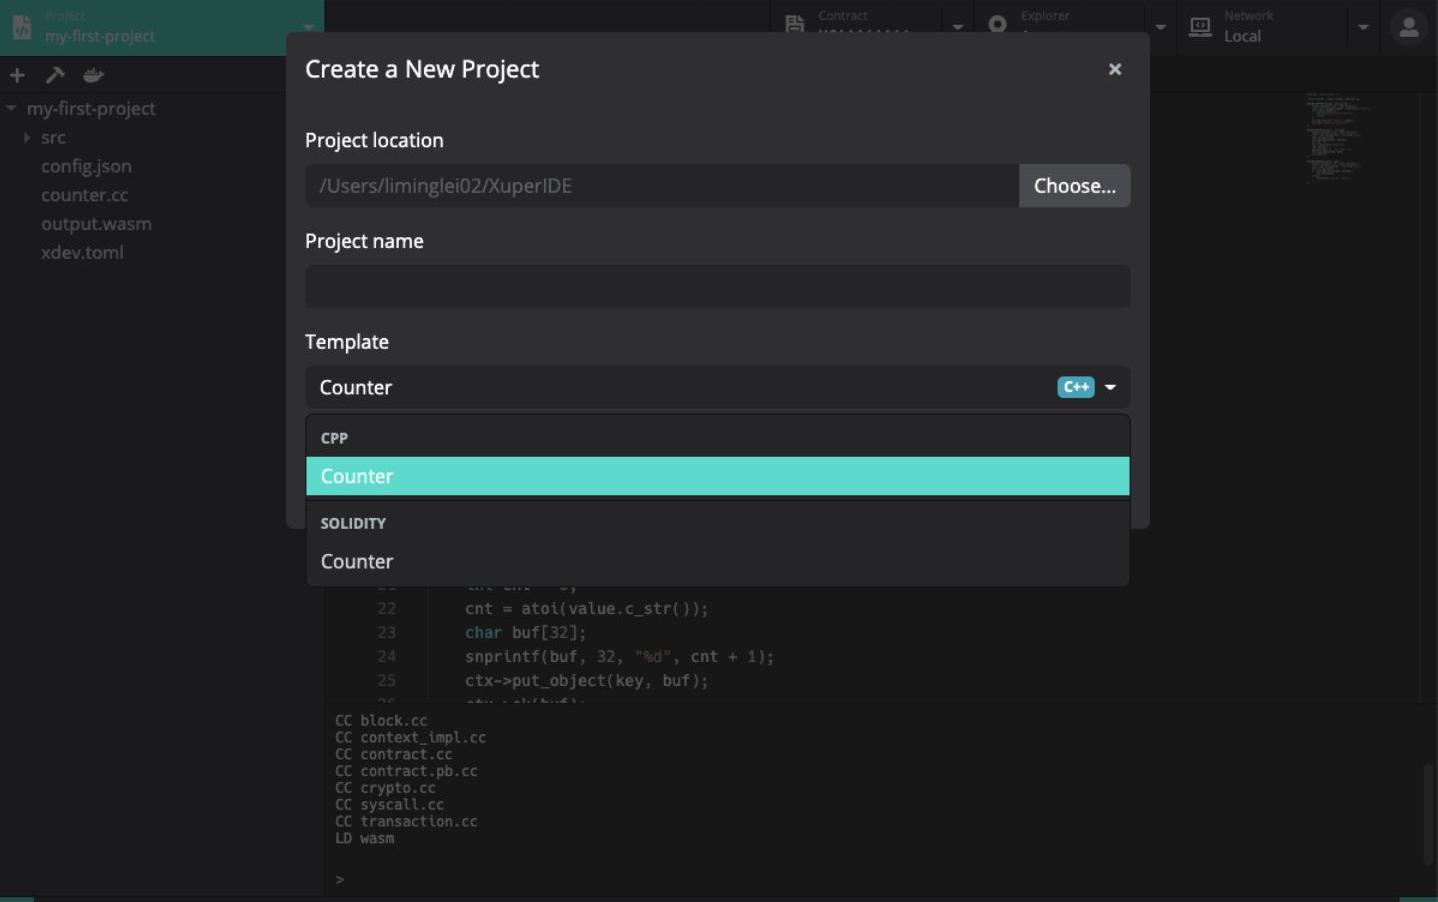This screenshot has width=1438, height=902.
Task: Click the Docker whale icon
Action: point(93,75)
